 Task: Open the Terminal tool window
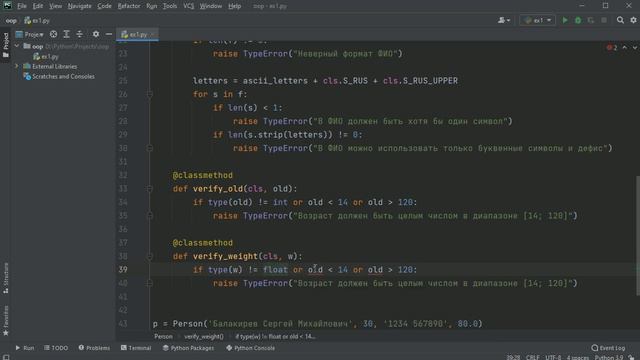click(x=136, y=348)
